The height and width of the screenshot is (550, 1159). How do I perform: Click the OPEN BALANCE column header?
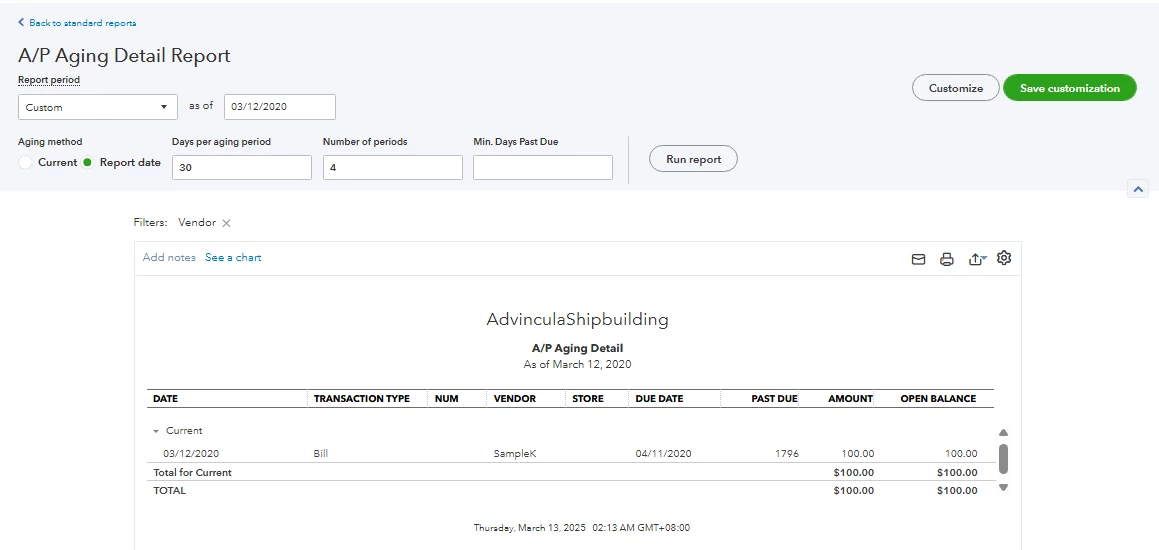pyautogui.click(x=938, y=398)
